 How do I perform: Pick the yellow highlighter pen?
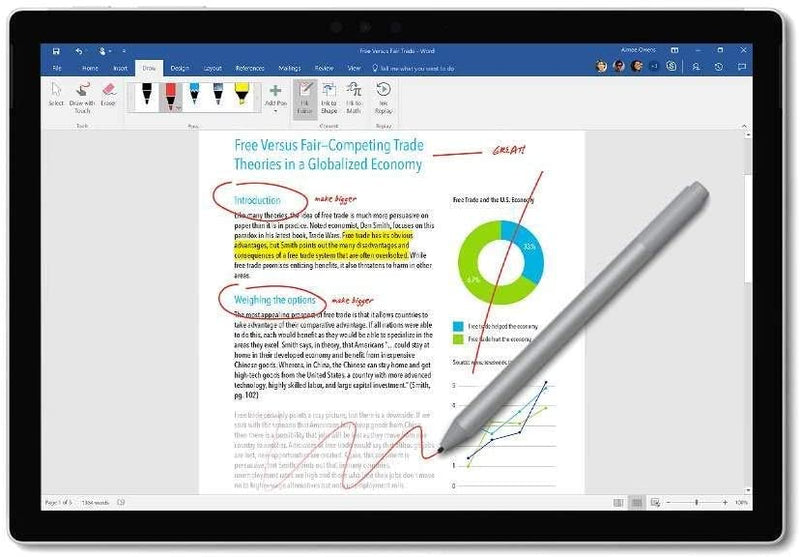coord(242,93)
